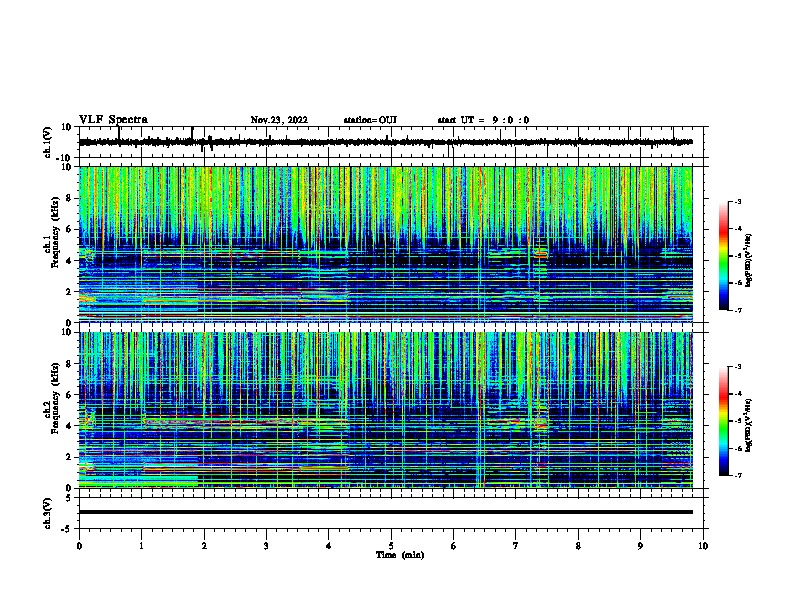
Task: Click the '-3' tick on ch.1 colorbar
Action: [738, 201]
